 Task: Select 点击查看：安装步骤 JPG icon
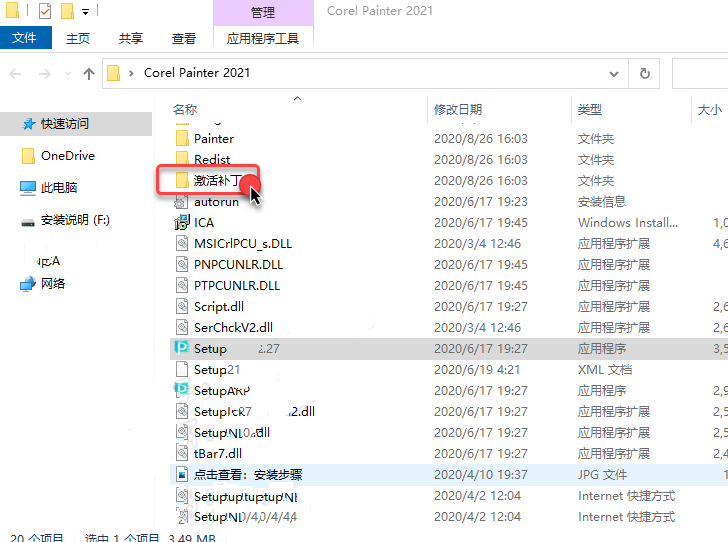[182, 474]
